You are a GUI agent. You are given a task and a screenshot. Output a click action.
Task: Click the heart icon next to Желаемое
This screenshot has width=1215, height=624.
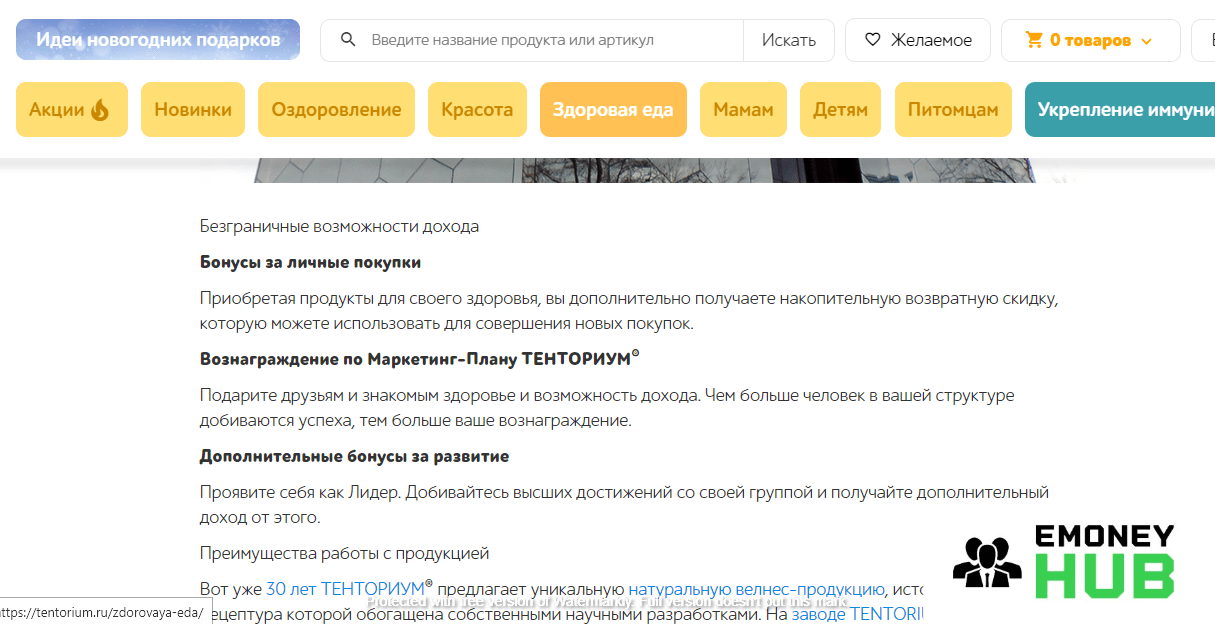[873, 40]
